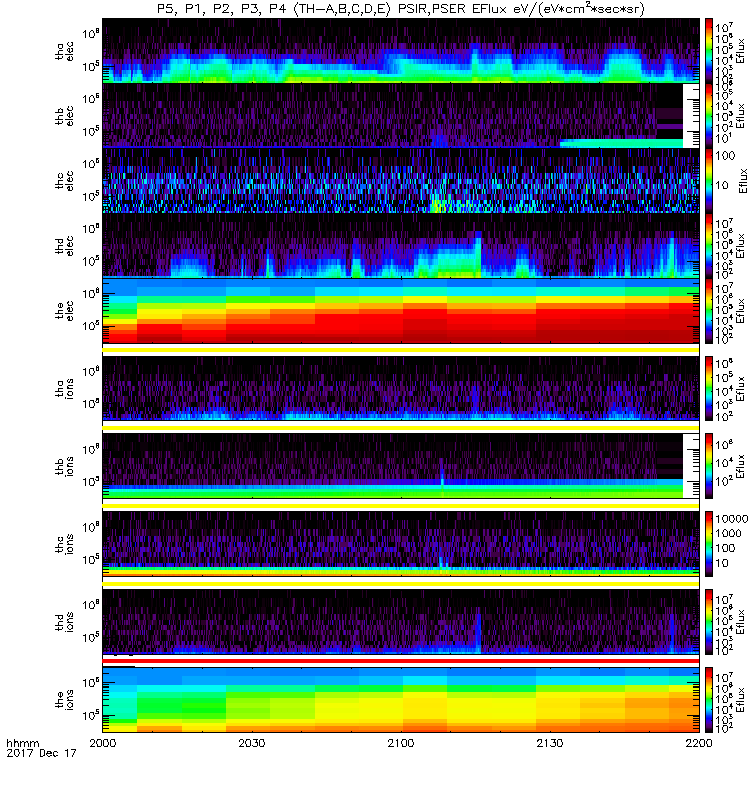Click the 2130 time axis label
750x800 pixels.
549,743
